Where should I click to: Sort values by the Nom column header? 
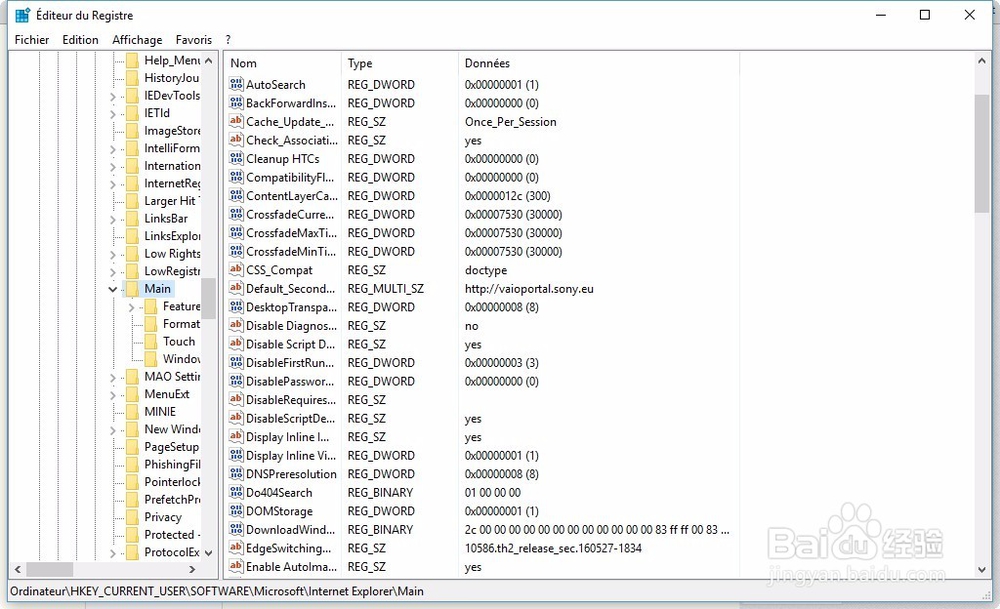283,63
